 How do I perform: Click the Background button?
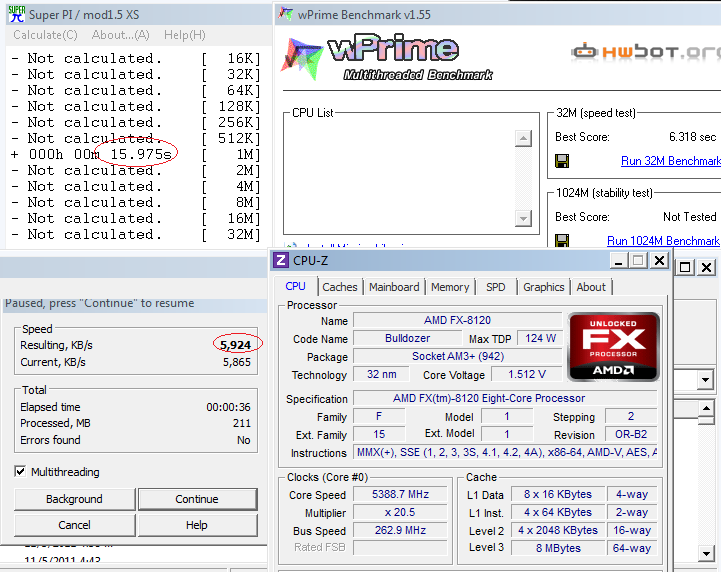coord(74,499)
